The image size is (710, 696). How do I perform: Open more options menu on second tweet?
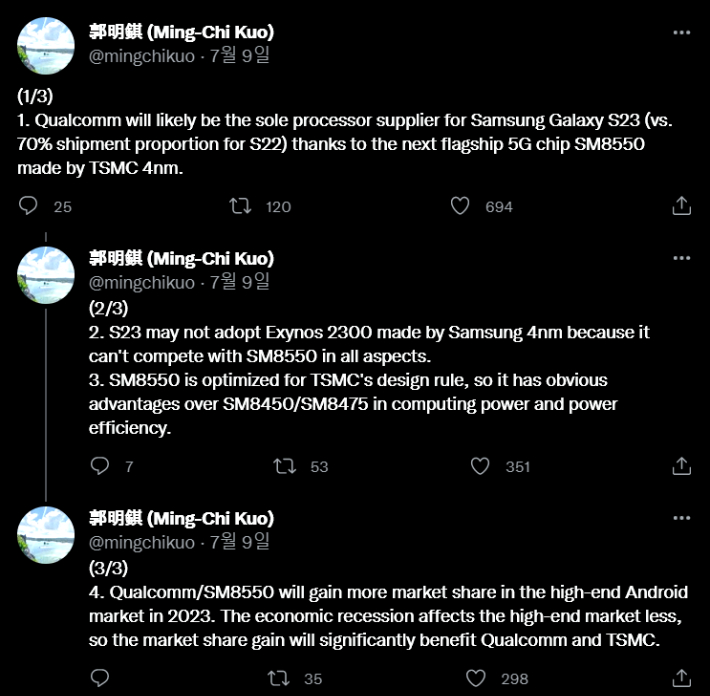tap(681, 259)
